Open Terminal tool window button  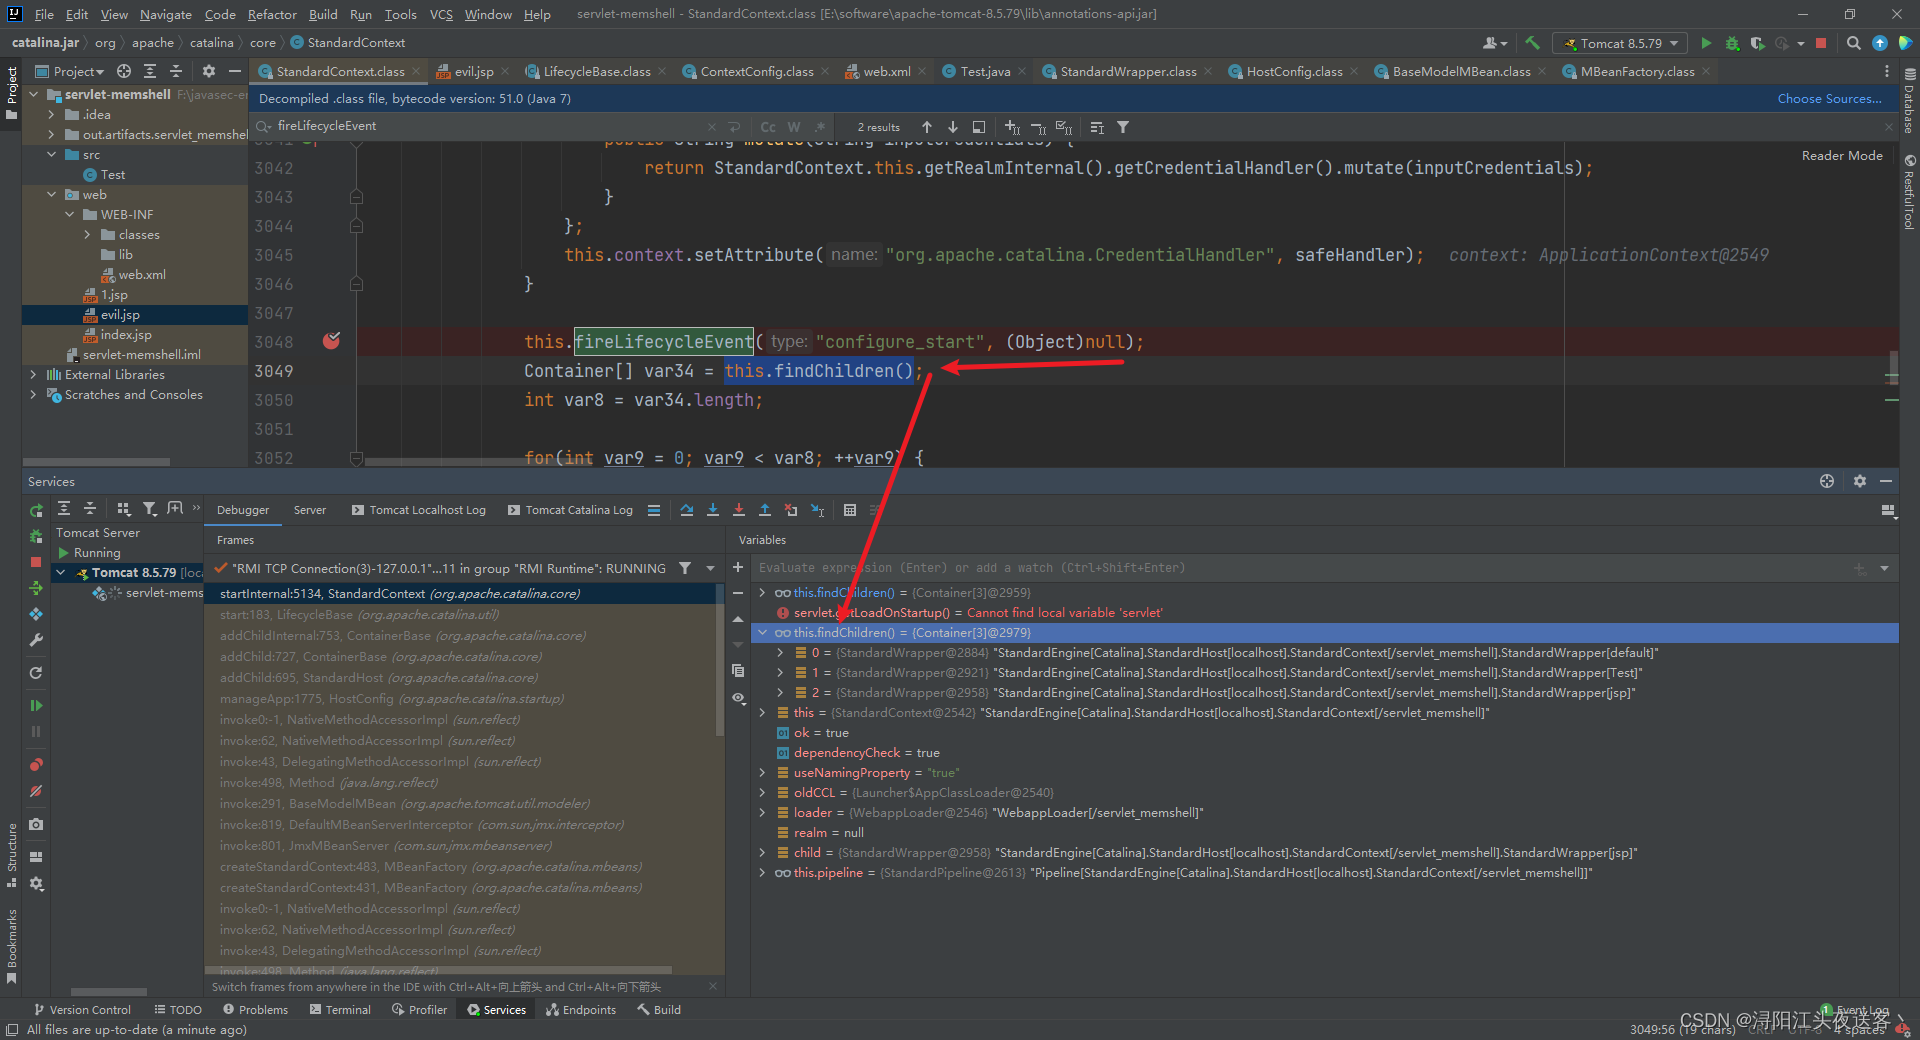pos(340,1010)
